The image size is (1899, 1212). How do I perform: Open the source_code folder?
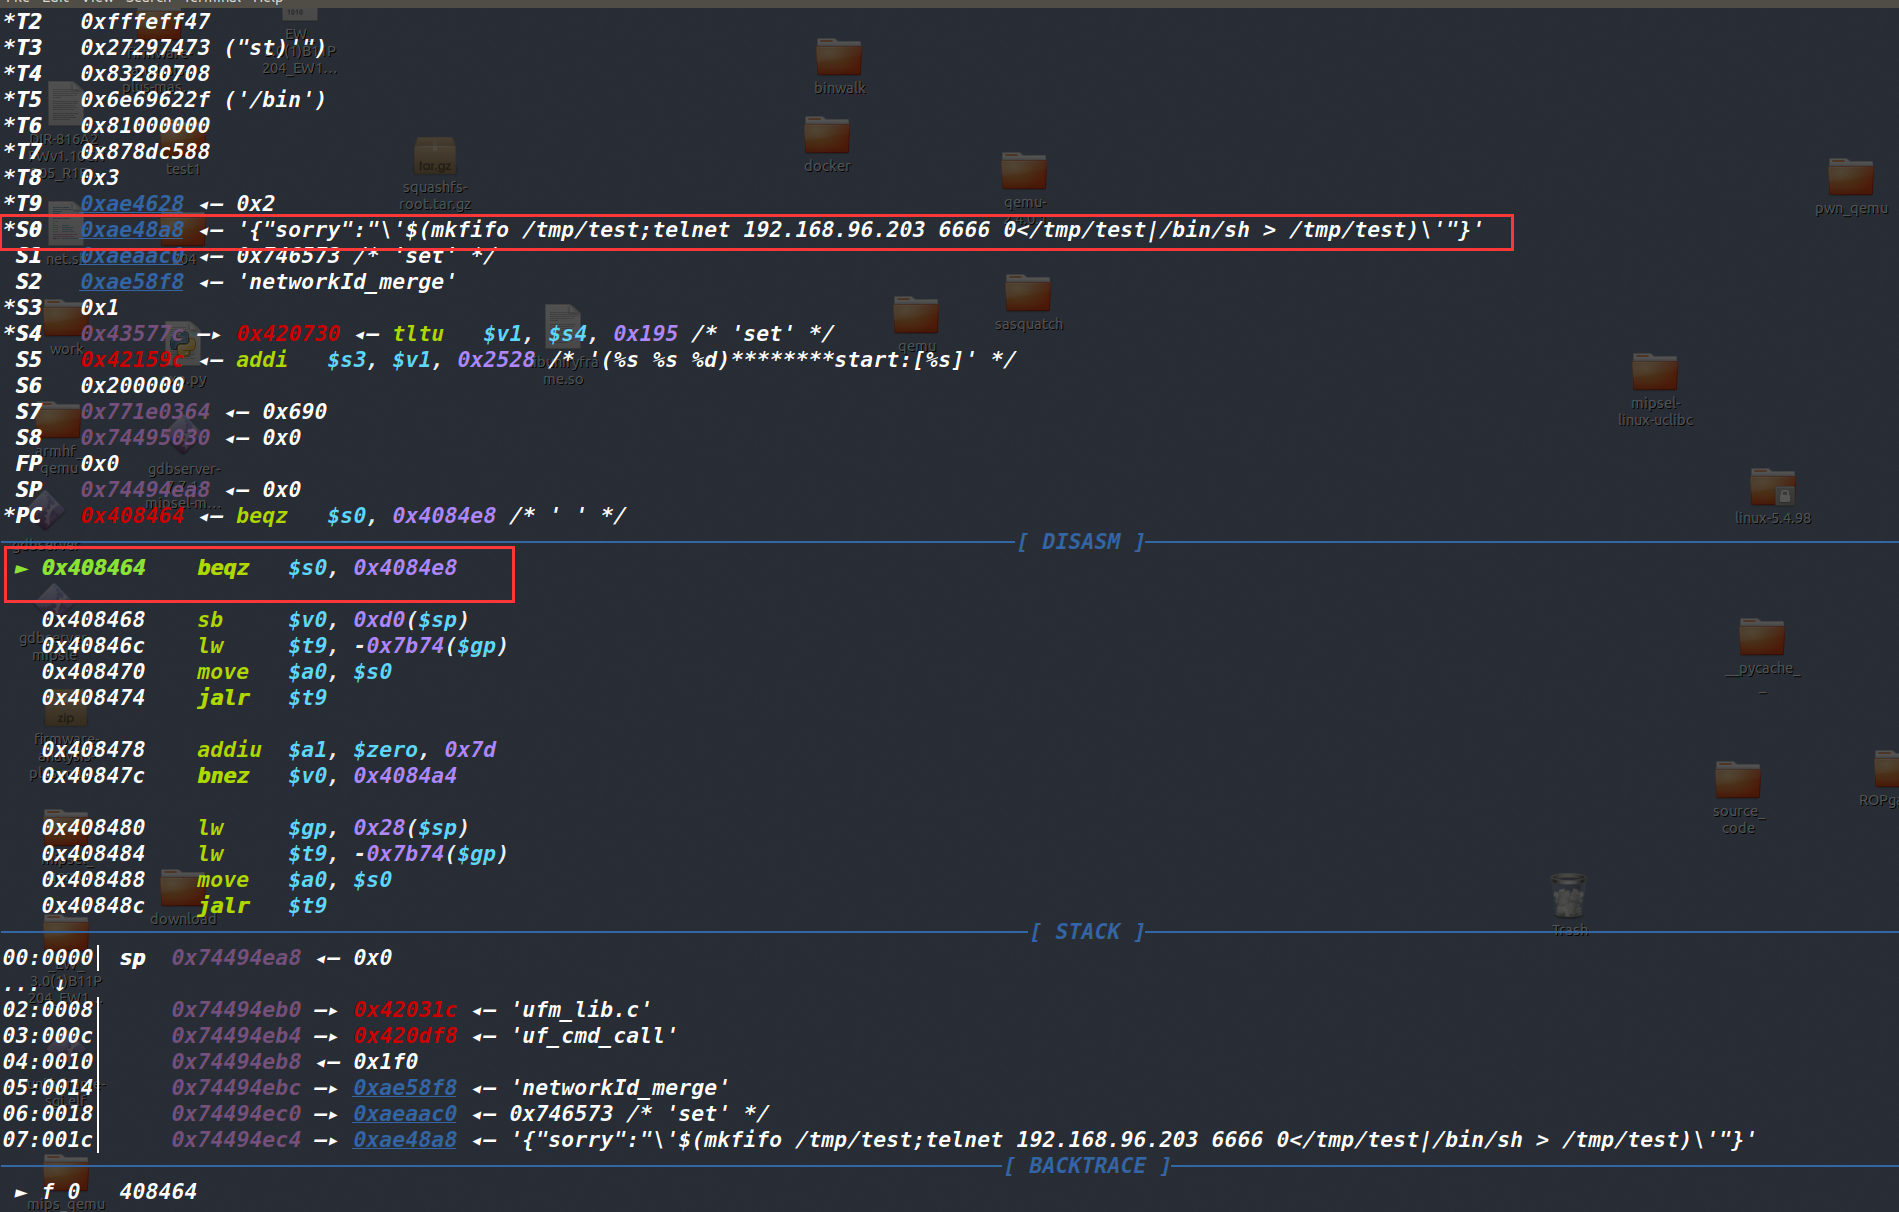point(1738,797)
